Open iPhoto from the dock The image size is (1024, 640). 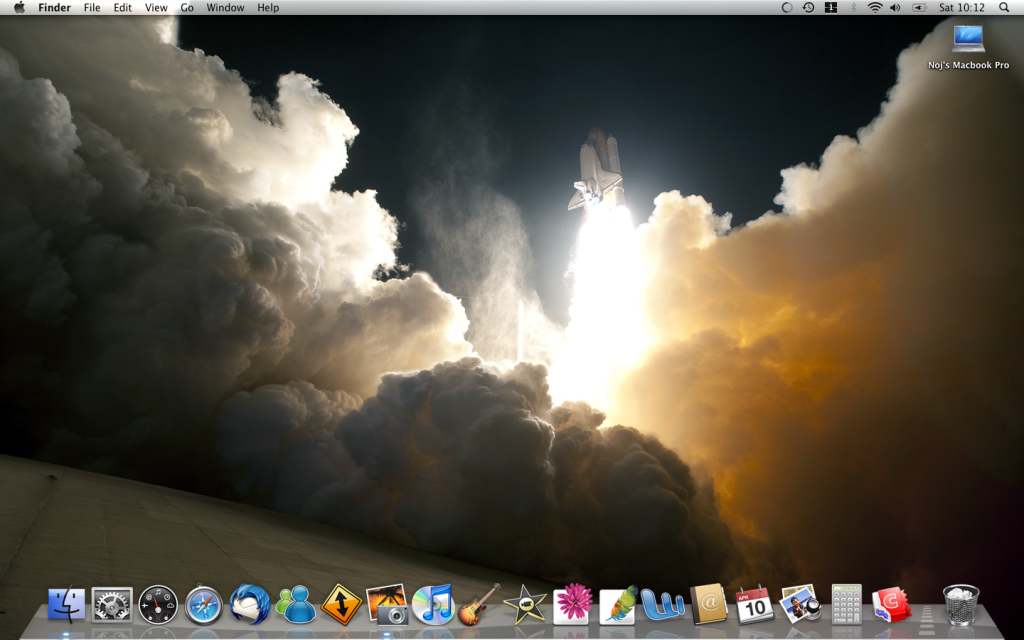pyautogui.click(x=386, y=605)
